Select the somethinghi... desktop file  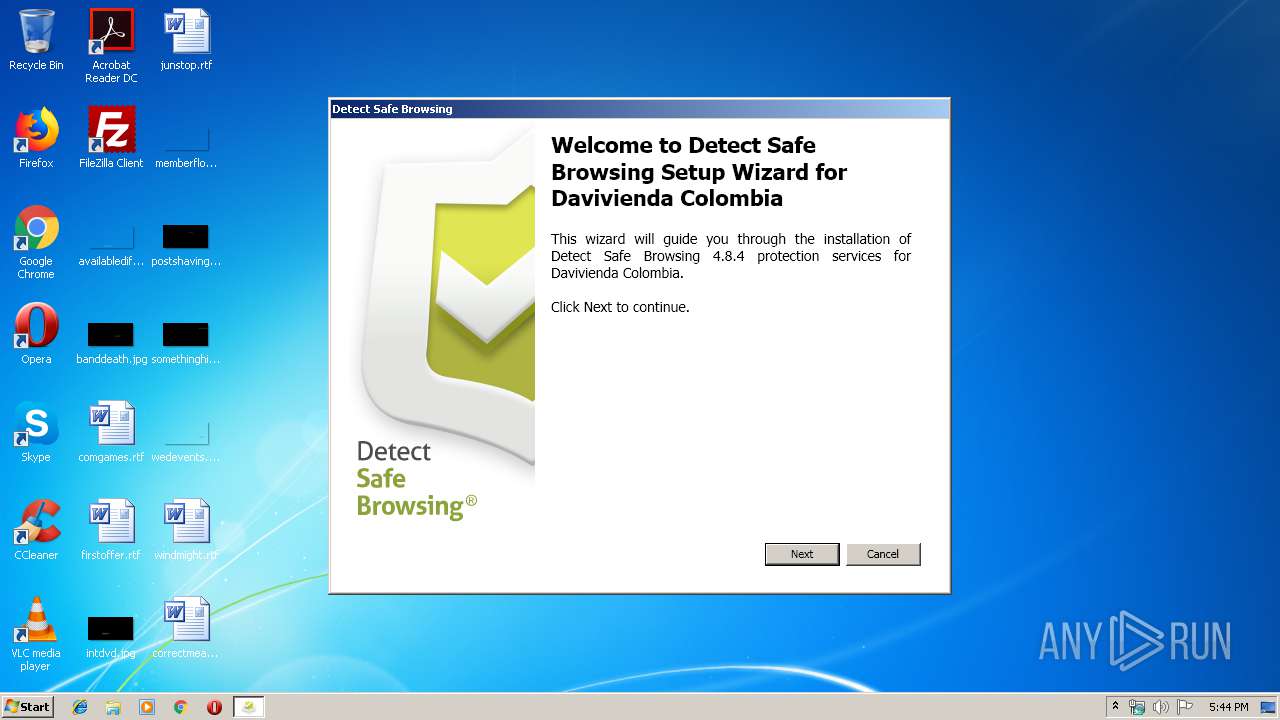point(186,344)
